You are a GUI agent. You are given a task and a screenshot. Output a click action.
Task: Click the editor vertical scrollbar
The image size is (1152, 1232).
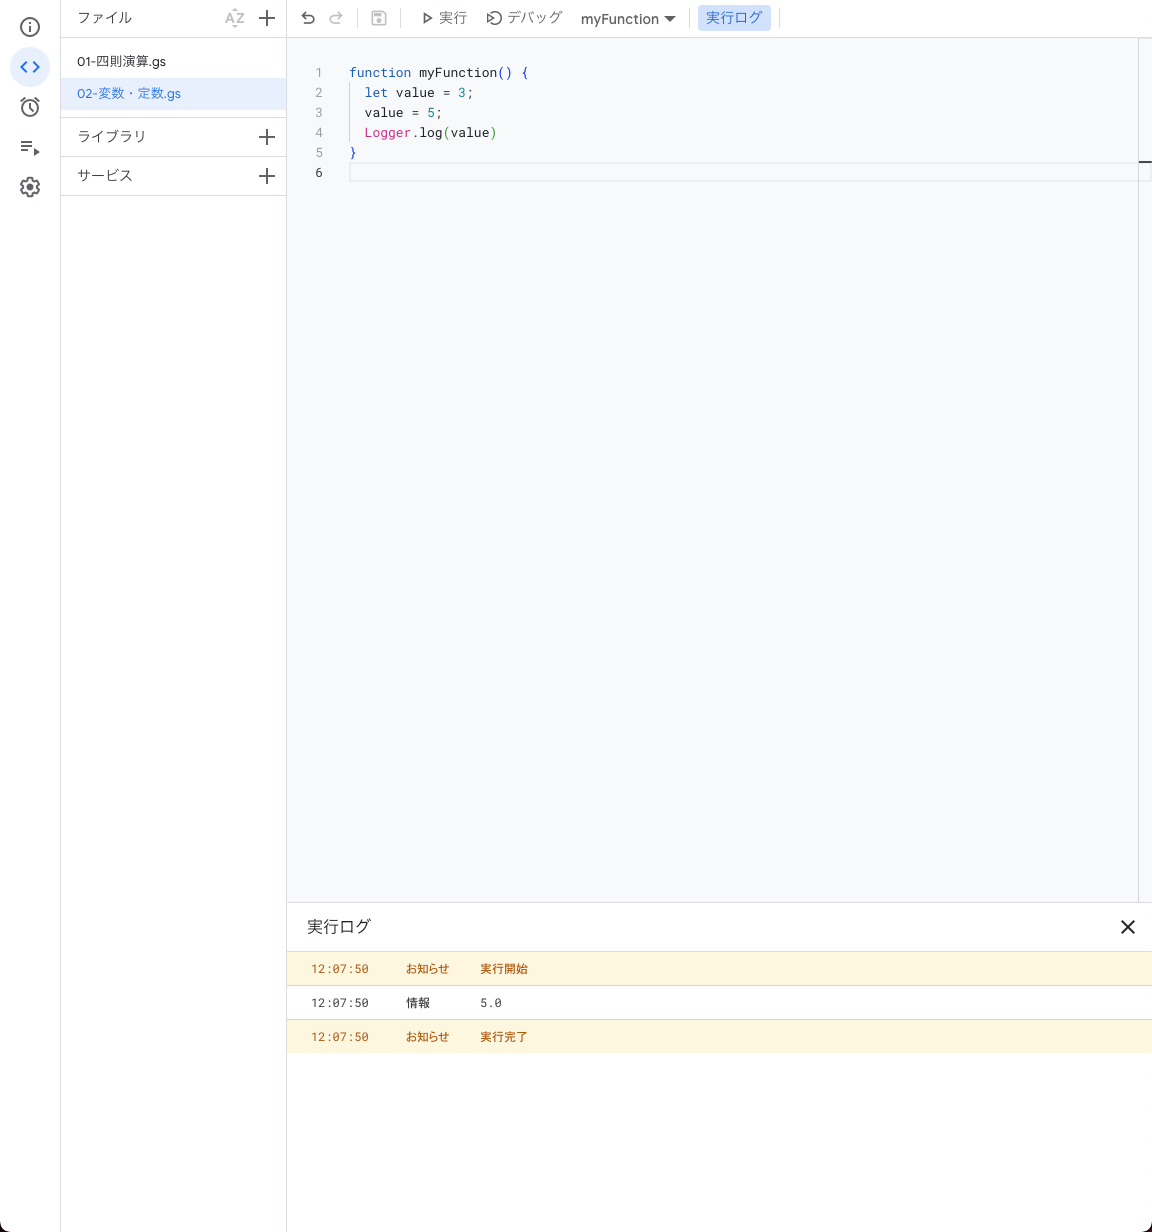[x=1145, y=470]
